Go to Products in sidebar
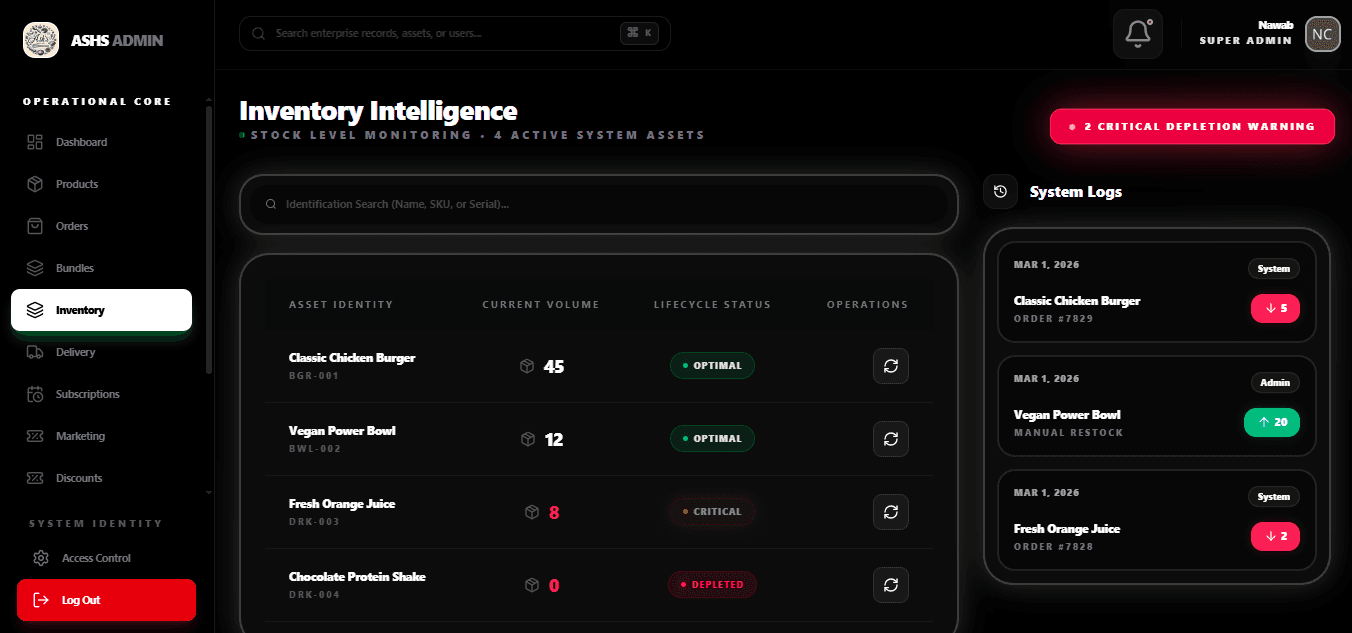Screen dimensions: 1352x633 tap(77, 184)
